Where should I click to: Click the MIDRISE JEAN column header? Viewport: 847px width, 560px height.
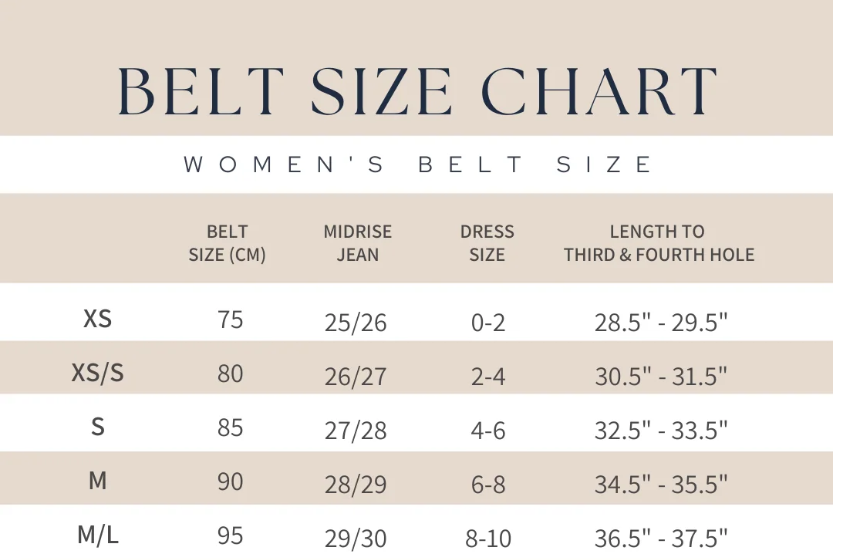coord(357,243)
